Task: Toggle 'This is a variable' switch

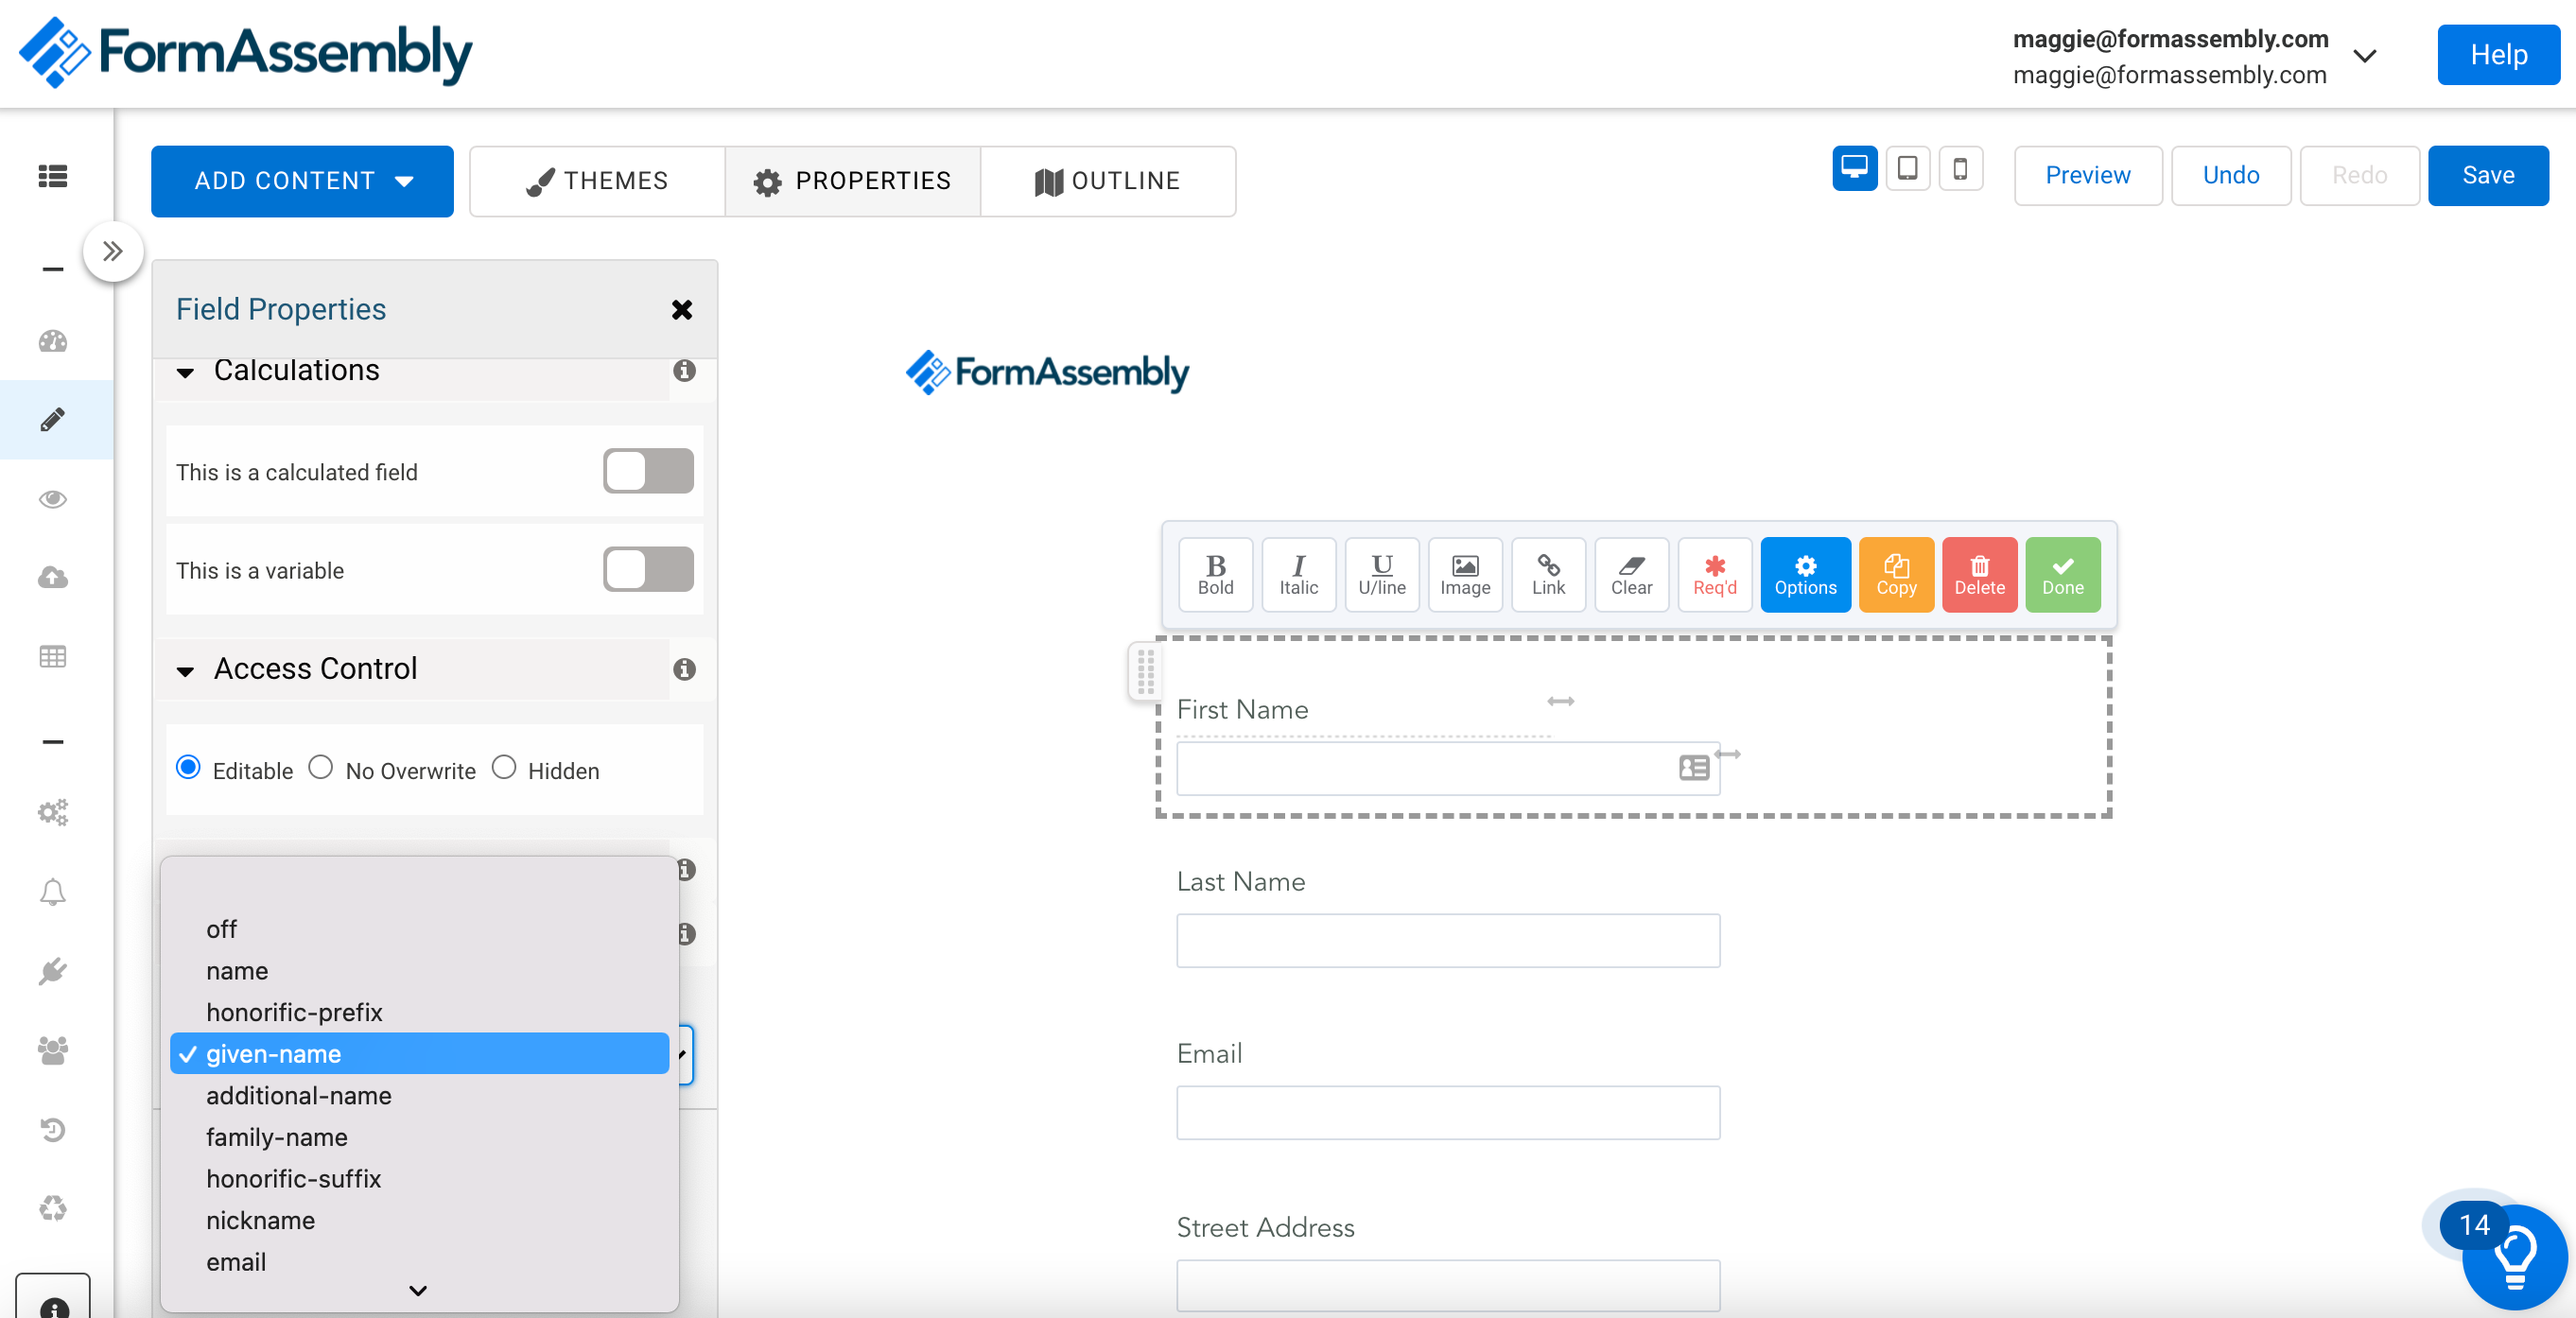Action: click(x=648, y=569)
